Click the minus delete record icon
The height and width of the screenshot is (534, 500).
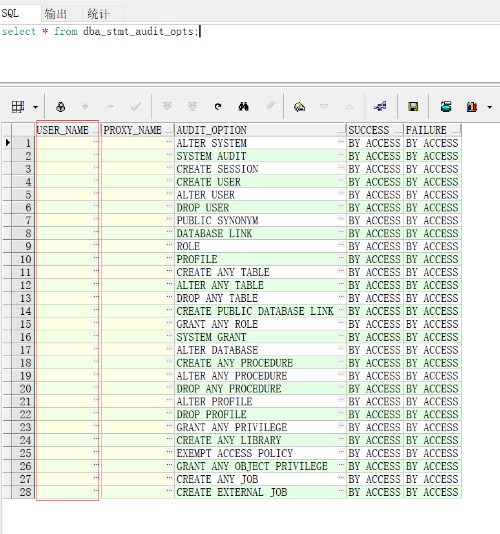[x=110, y=107]
